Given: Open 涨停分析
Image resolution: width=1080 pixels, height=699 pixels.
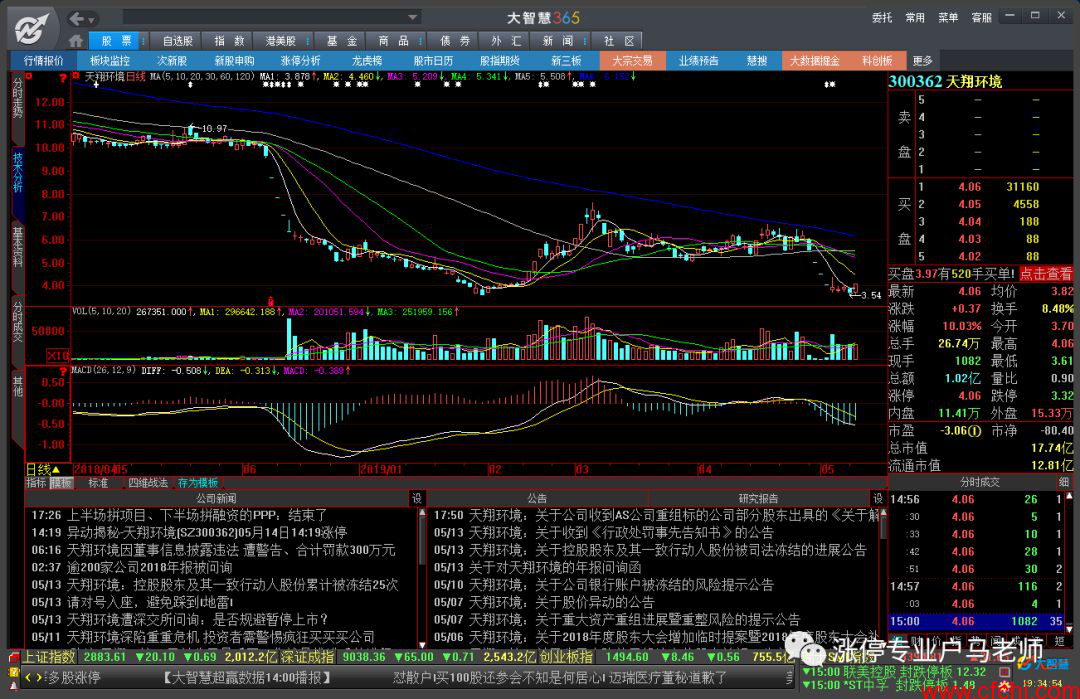Looking at the screenshot, I should 300,61.
